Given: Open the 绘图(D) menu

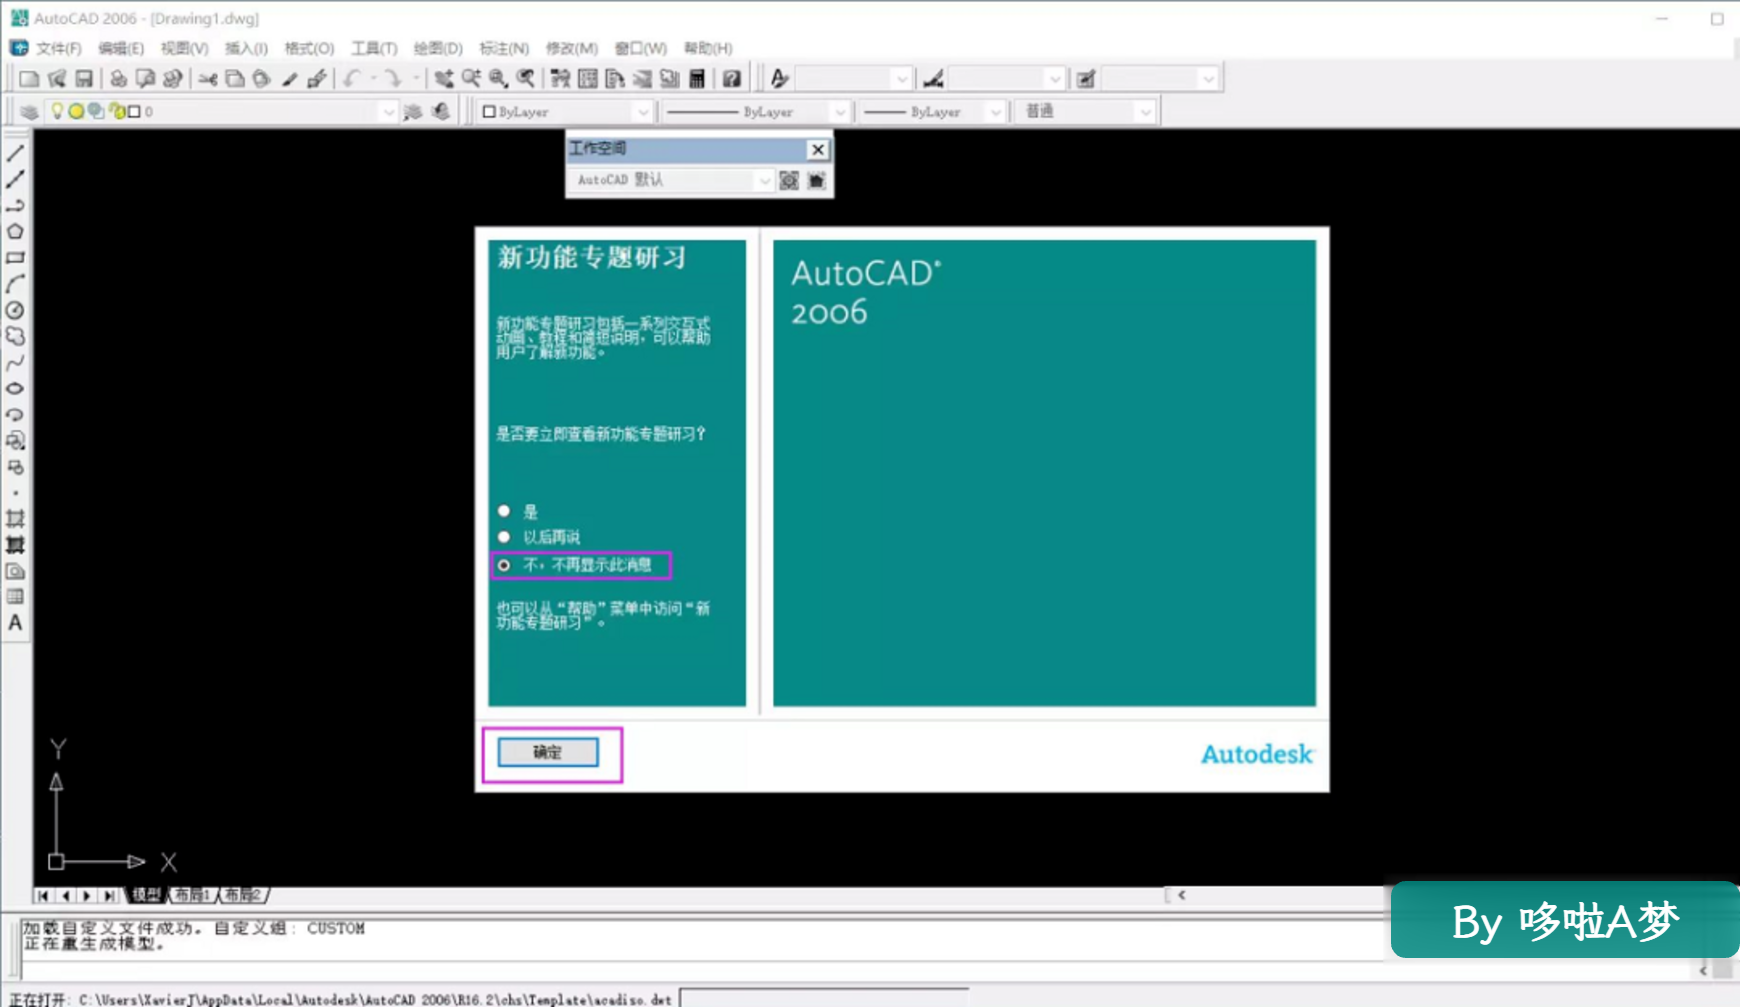Looking at the screenshot, I should point(438,48).
